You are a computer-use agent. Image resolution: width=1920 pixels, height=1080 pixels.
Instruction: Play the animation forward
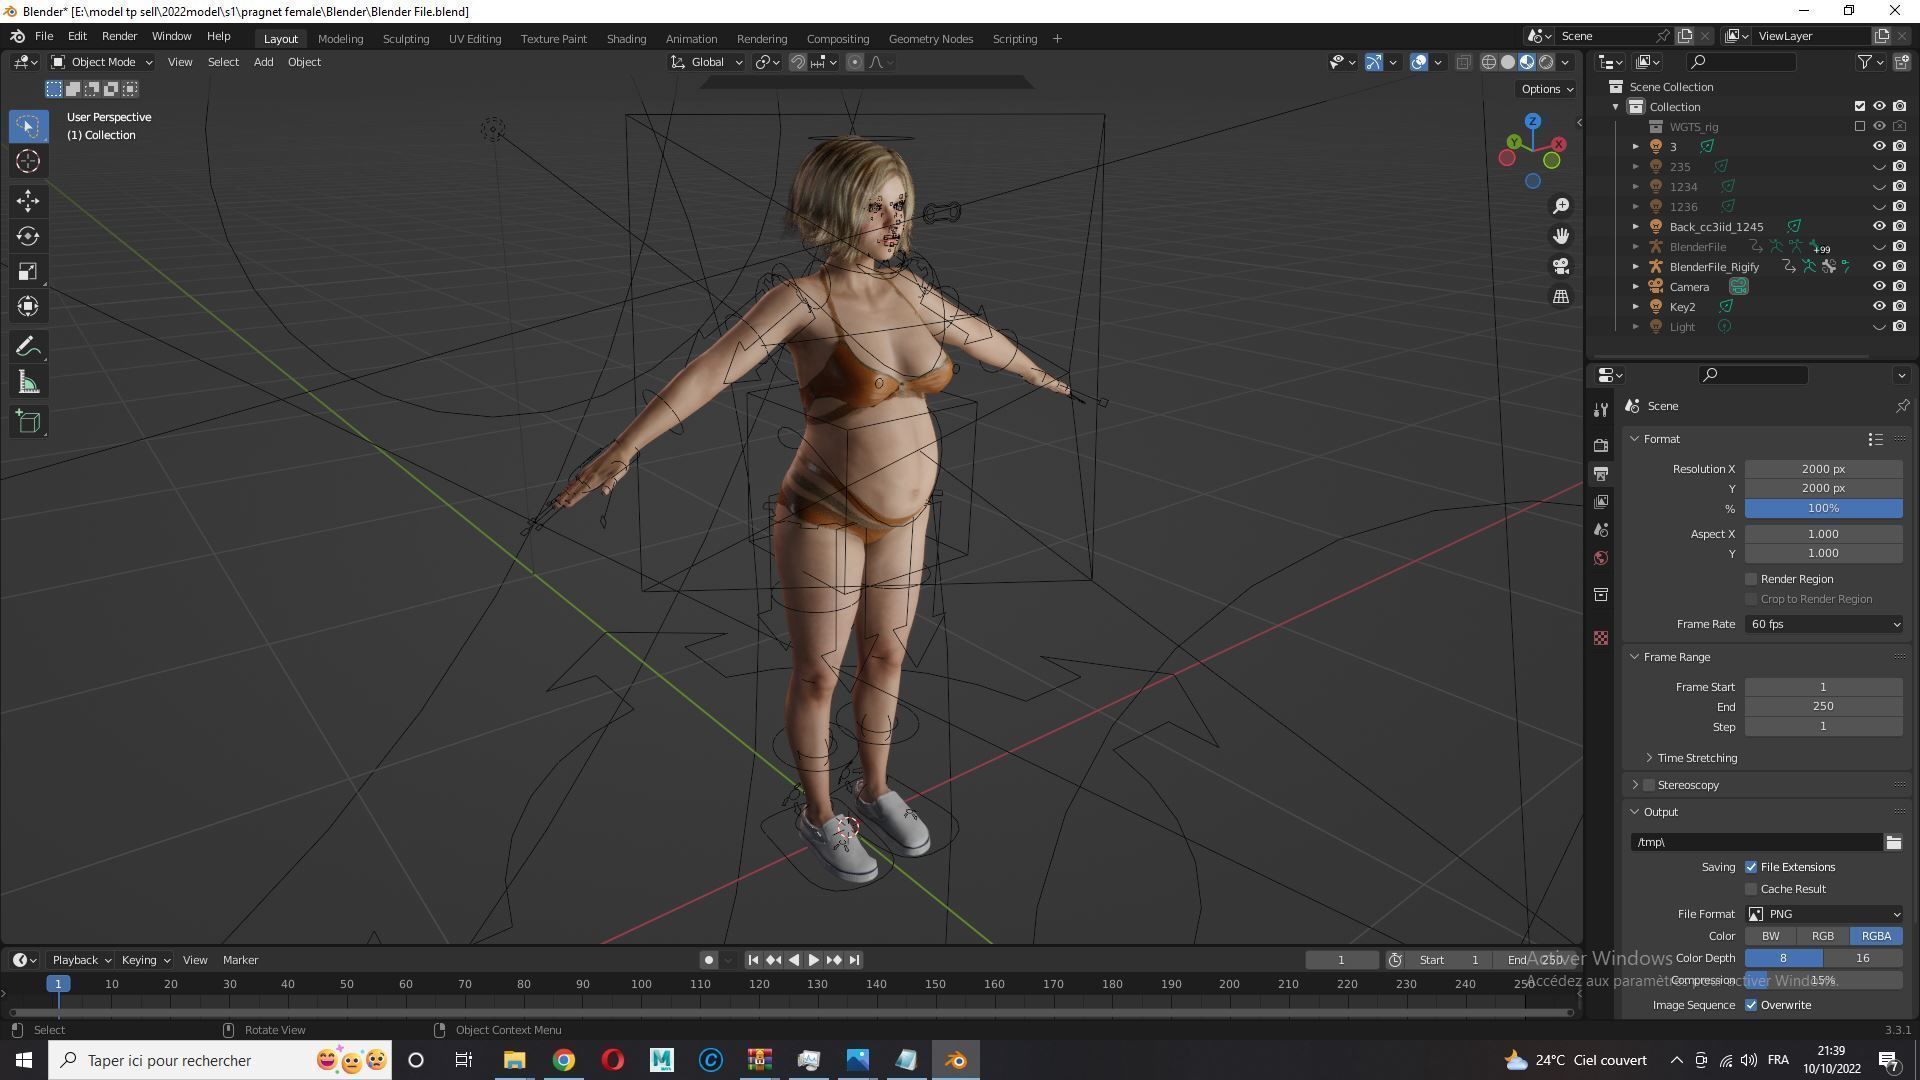[x=813, y=960]
